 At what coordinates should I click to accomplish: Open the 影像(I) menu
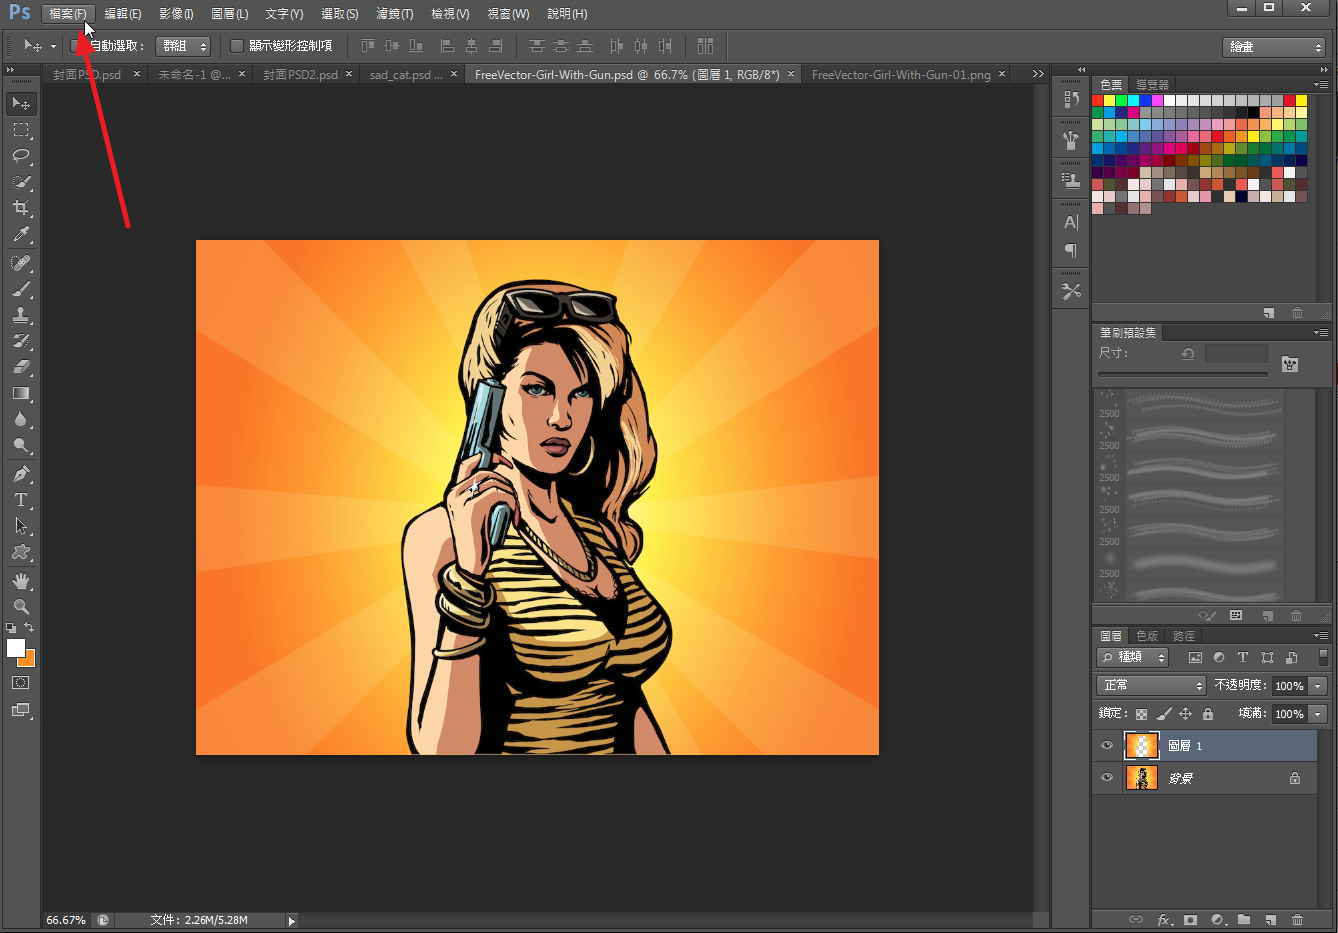177,14
